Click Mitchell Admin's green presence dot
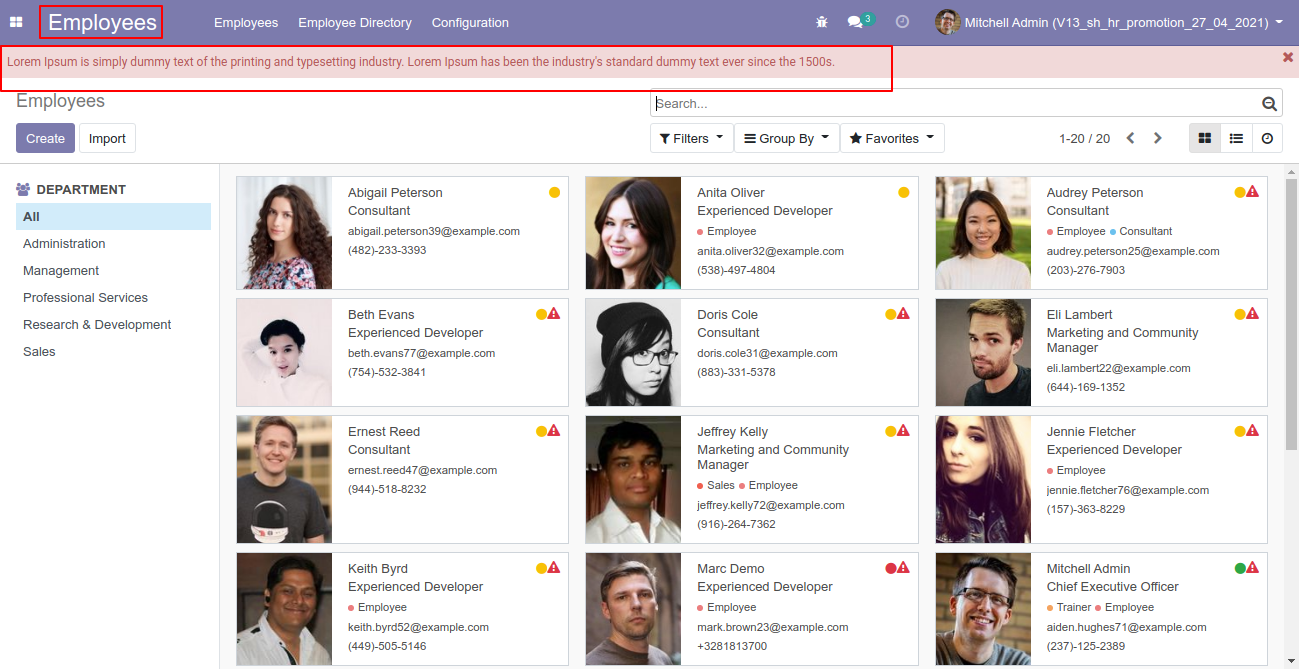Image resolution: width=1299 pixels, height=669 pixels. click(x=1240, y=568)
